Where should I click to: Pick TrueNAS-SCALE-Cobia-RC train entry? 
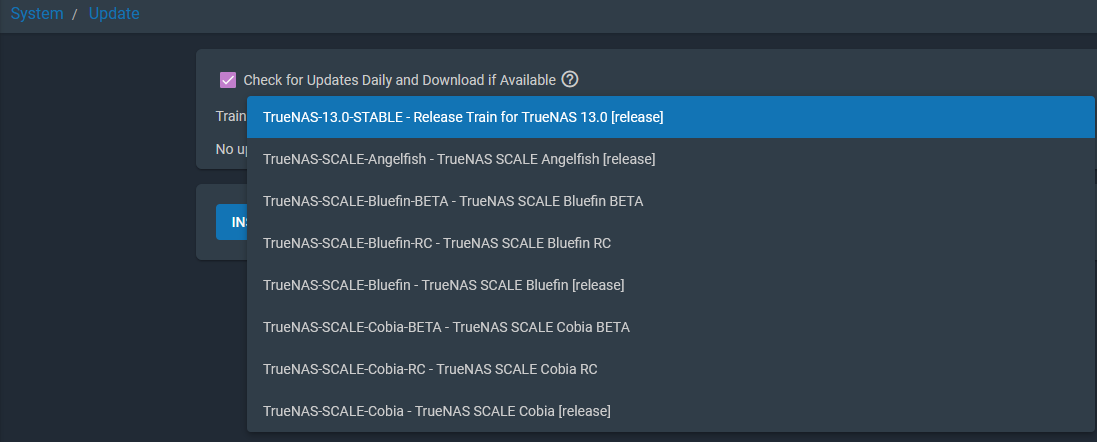(670, 369)
